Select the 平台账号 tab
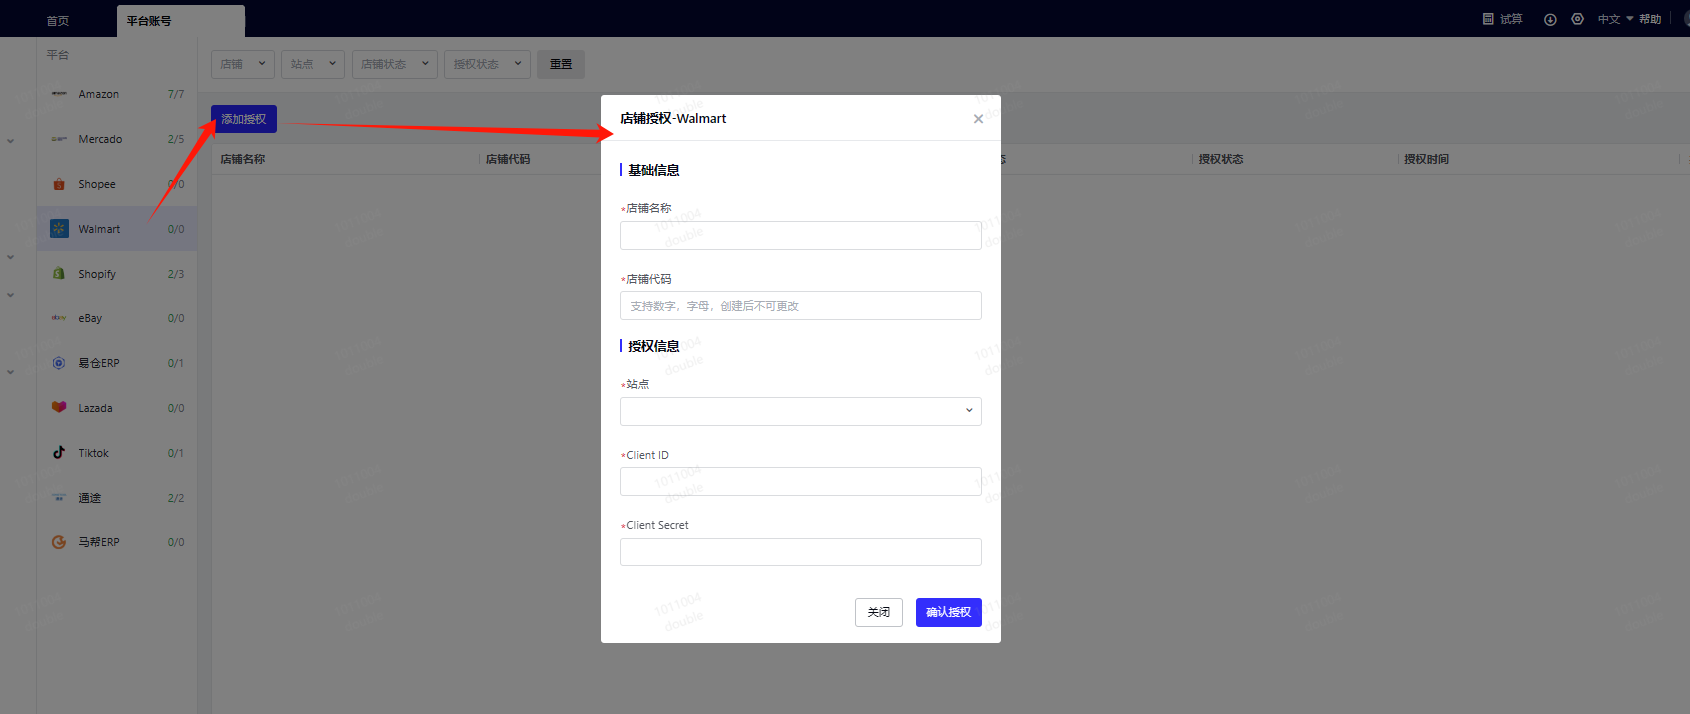This screenshot has height=714, width=1690. (x=180, y=21)
